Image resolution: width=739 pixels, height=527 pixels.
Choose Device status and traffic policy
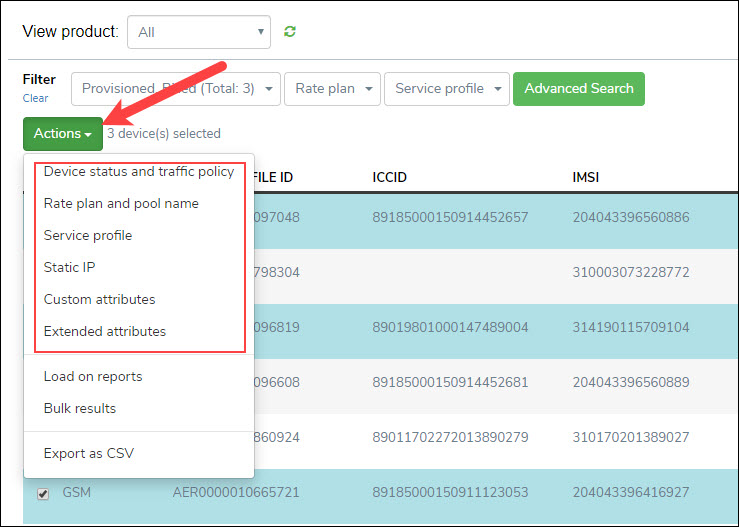[x=139, y=172]
